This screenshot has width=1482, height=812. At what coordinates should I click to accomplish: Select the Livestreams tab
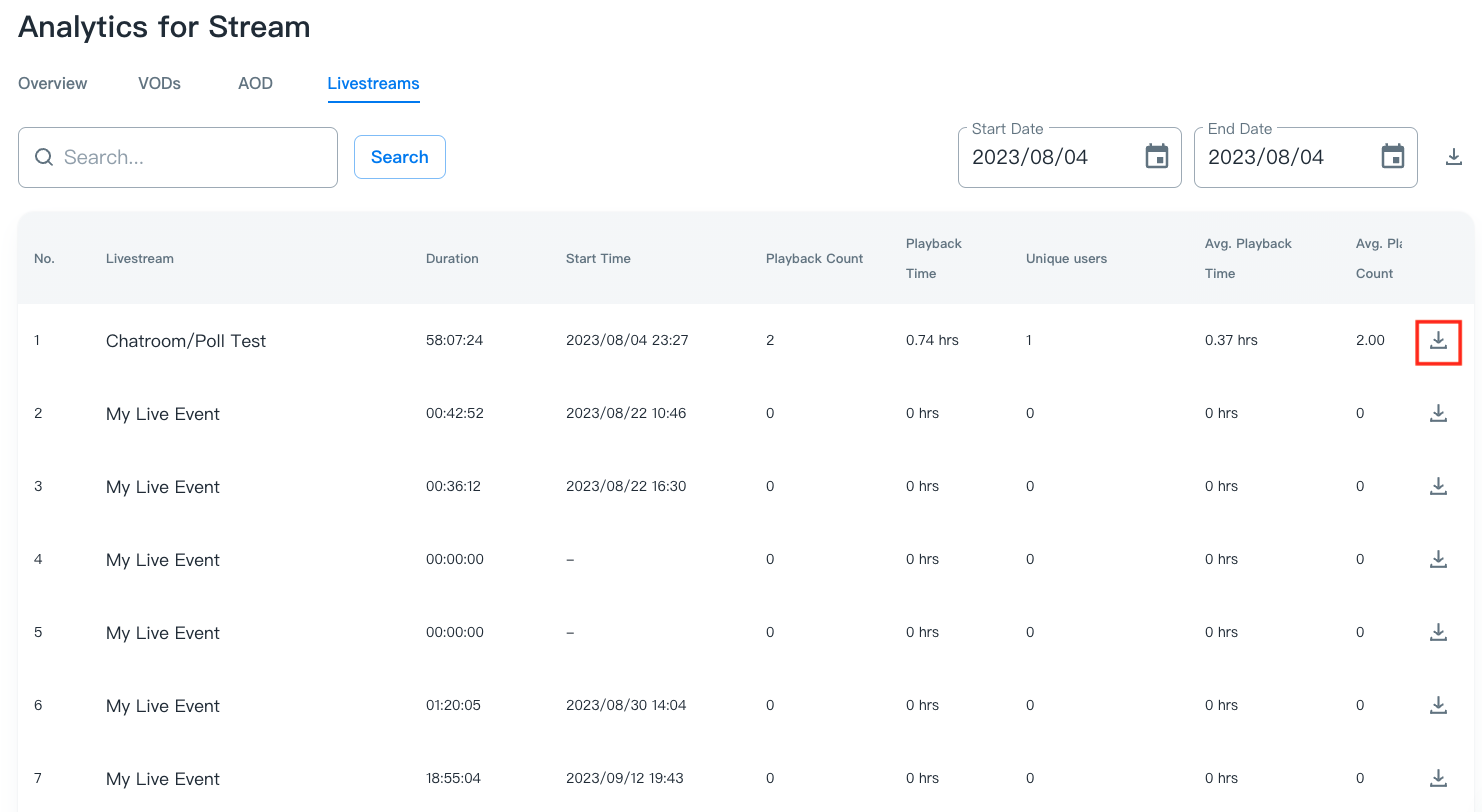373,84
